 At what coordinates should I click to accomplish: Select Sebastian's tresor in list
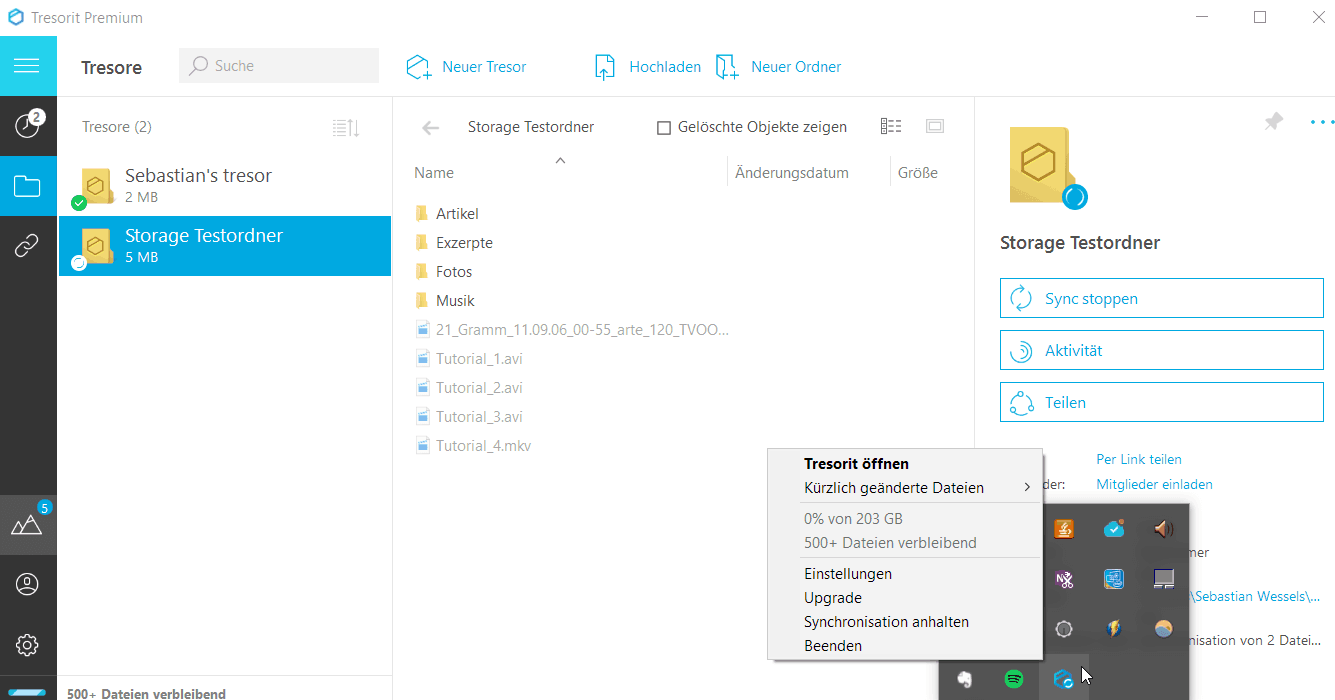[225, 186]
